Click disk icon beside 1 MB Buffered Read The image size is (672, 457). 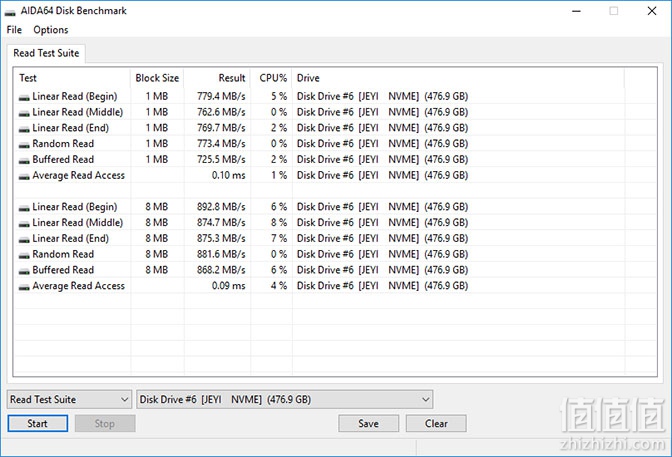pyautogui.click(x=24, y=161)
